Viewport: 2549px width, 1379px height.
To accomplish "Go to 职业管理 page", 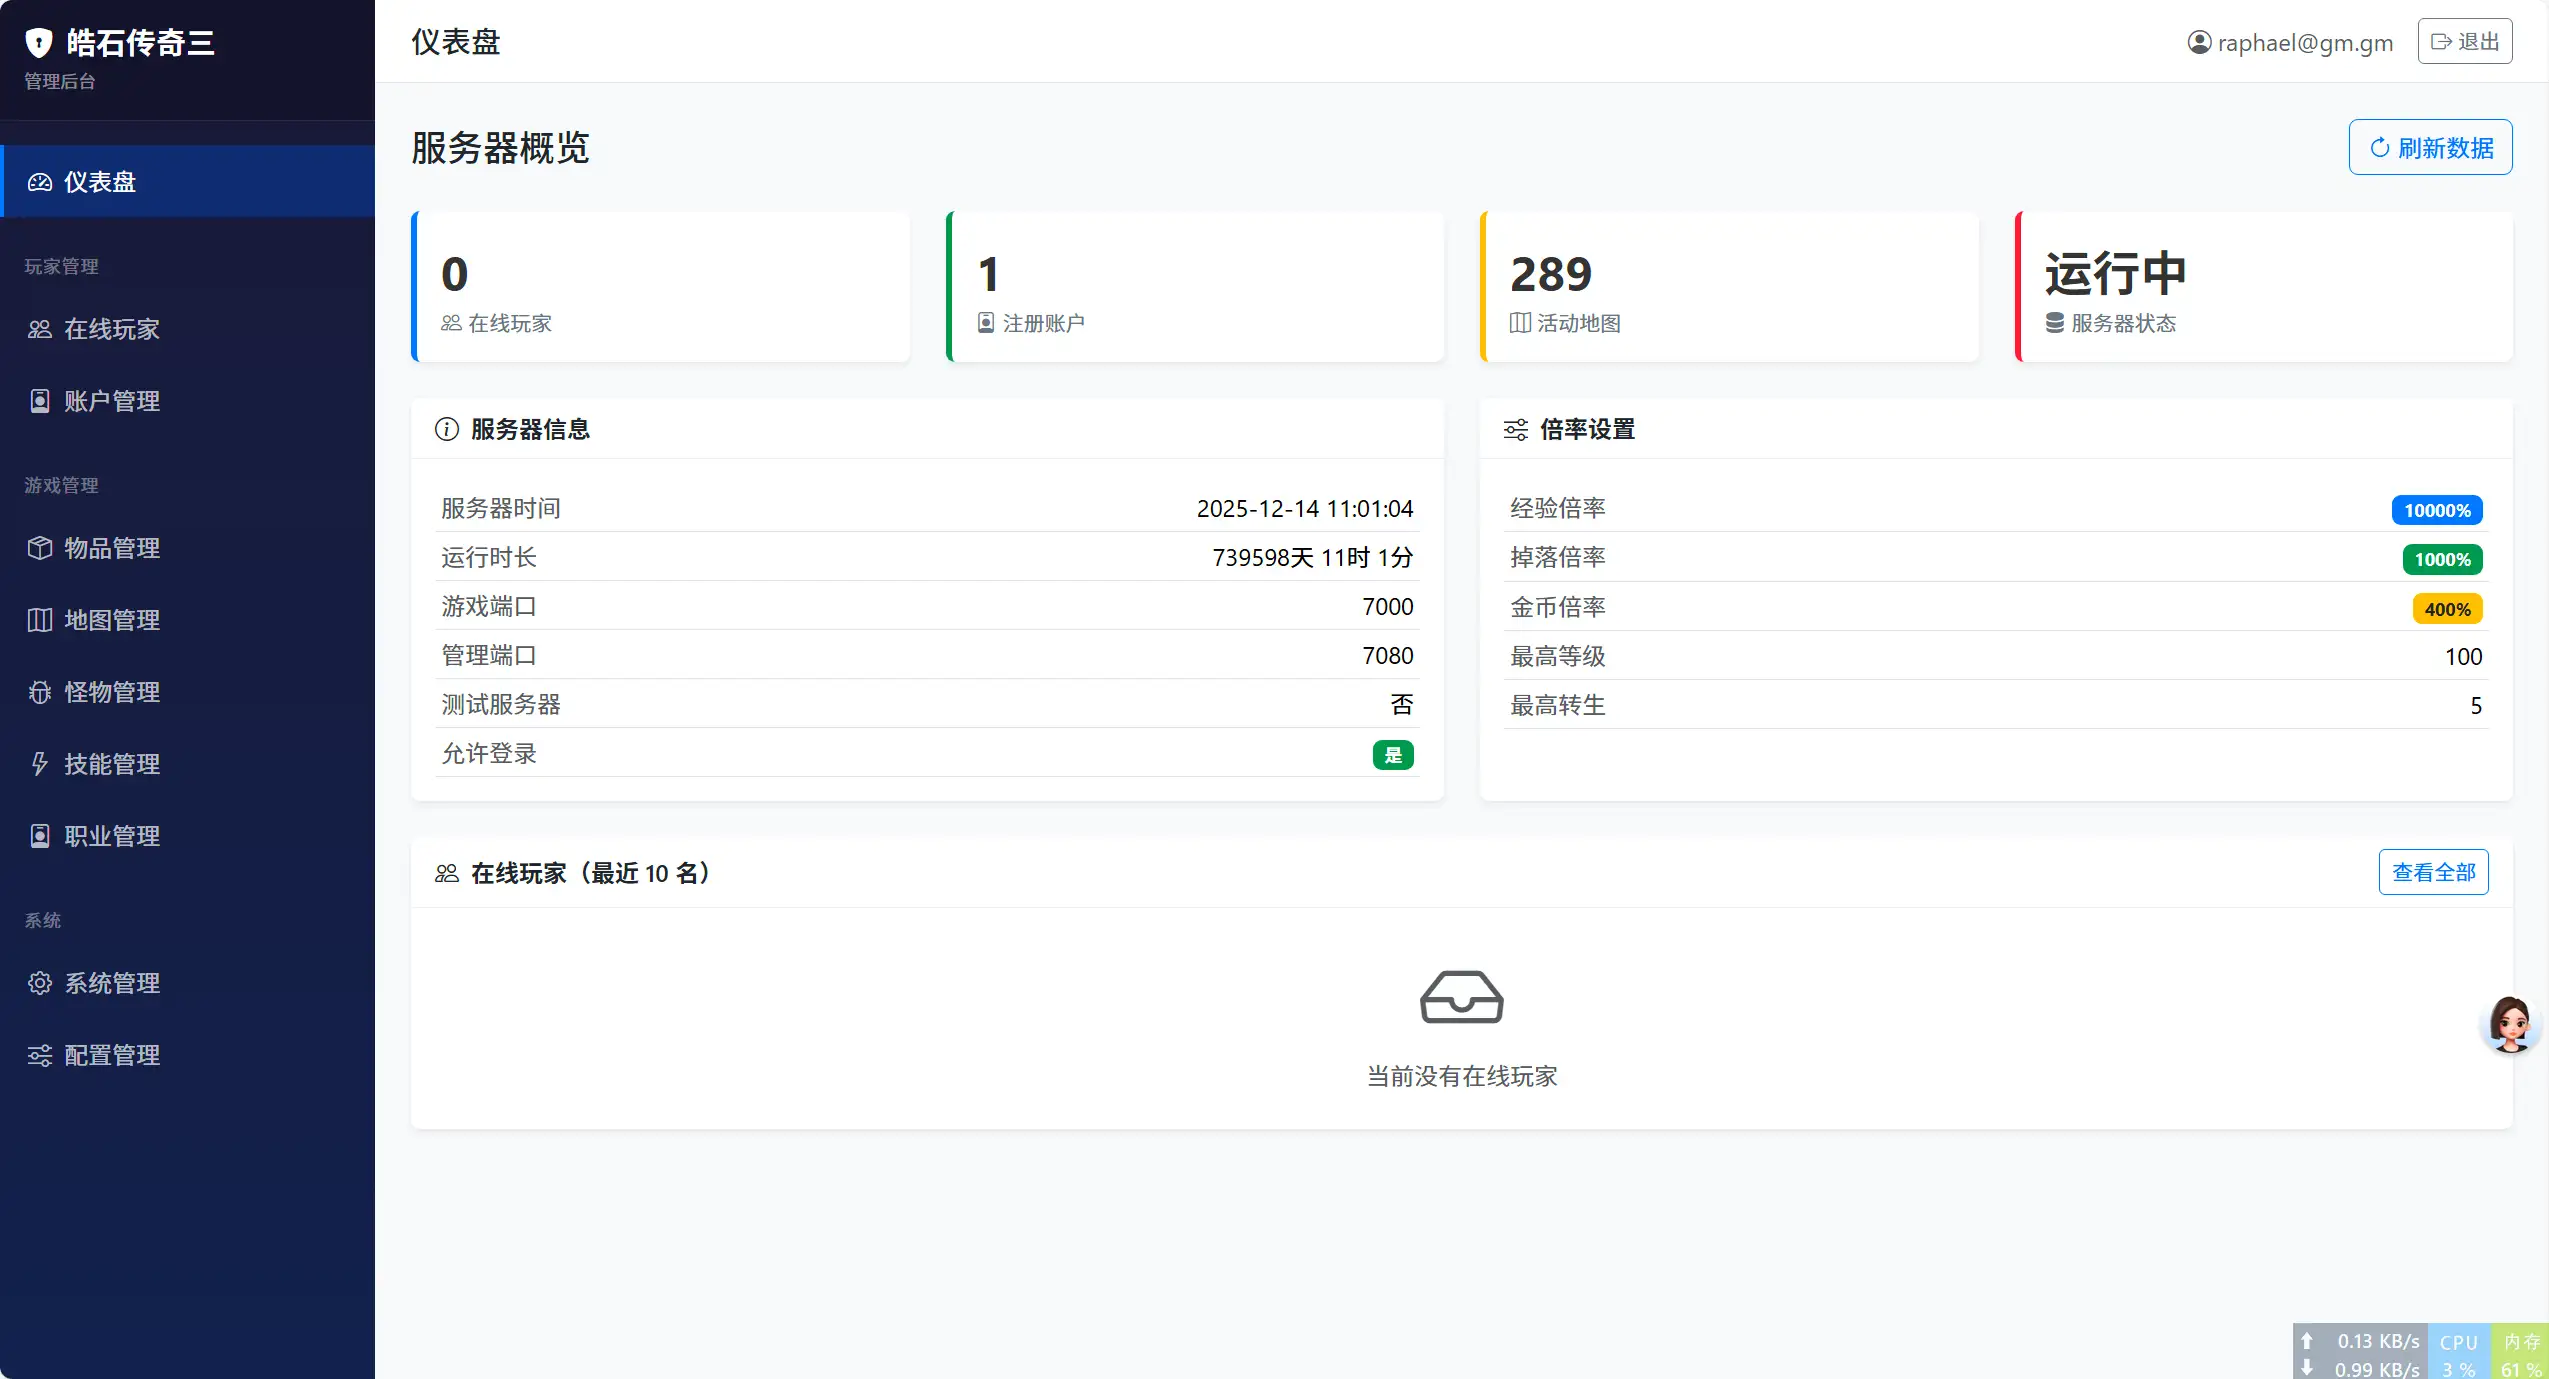I will (x=112, y=836).
